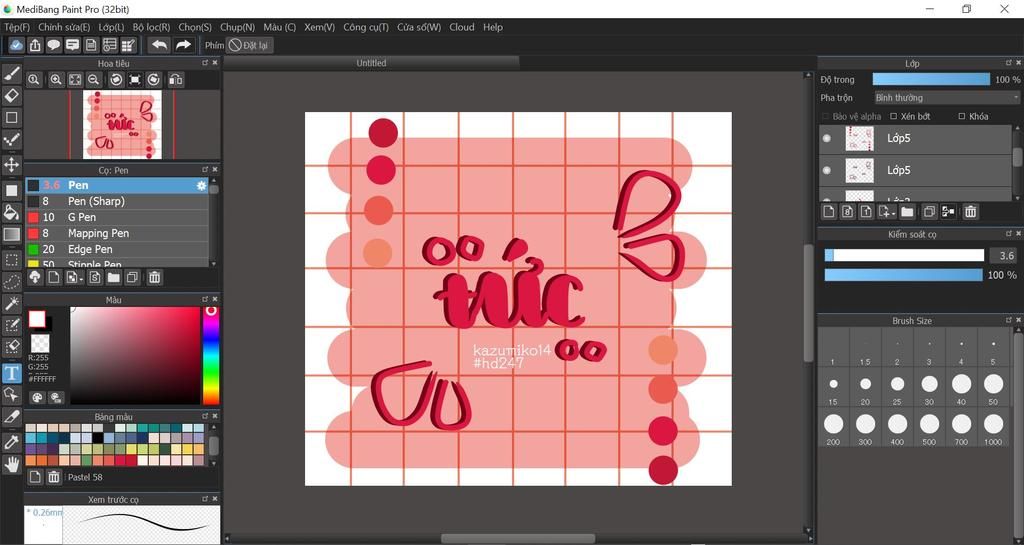Select the Hand tool
Viewport: 1024px width, 545px height.
pyautogui.click(x=12, y=464)
